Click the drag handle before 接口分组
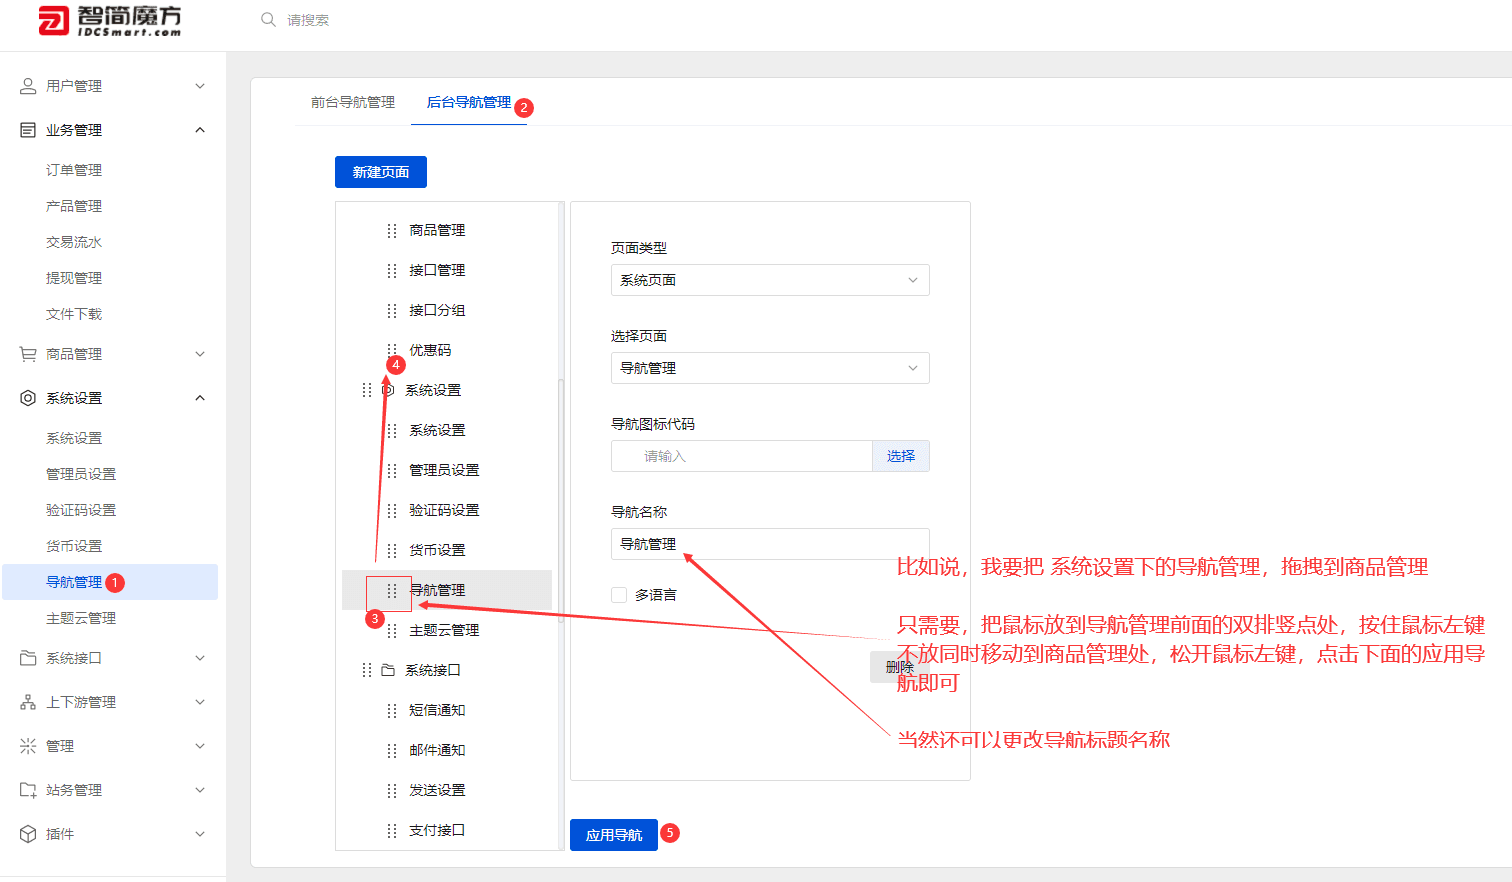Screen dimensions: 1512x882 coord(392,310)
